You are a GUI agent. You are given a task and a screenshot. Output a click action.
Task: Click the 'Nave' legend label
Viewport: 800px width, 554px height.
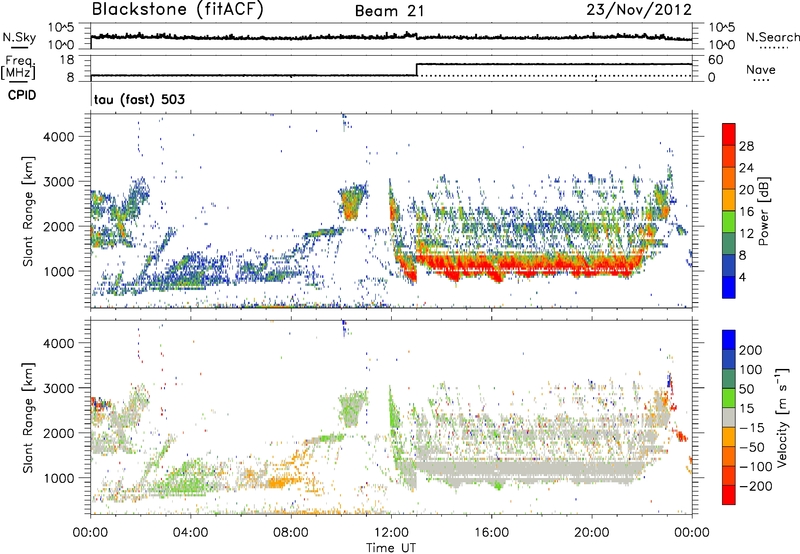pos(761,69)
